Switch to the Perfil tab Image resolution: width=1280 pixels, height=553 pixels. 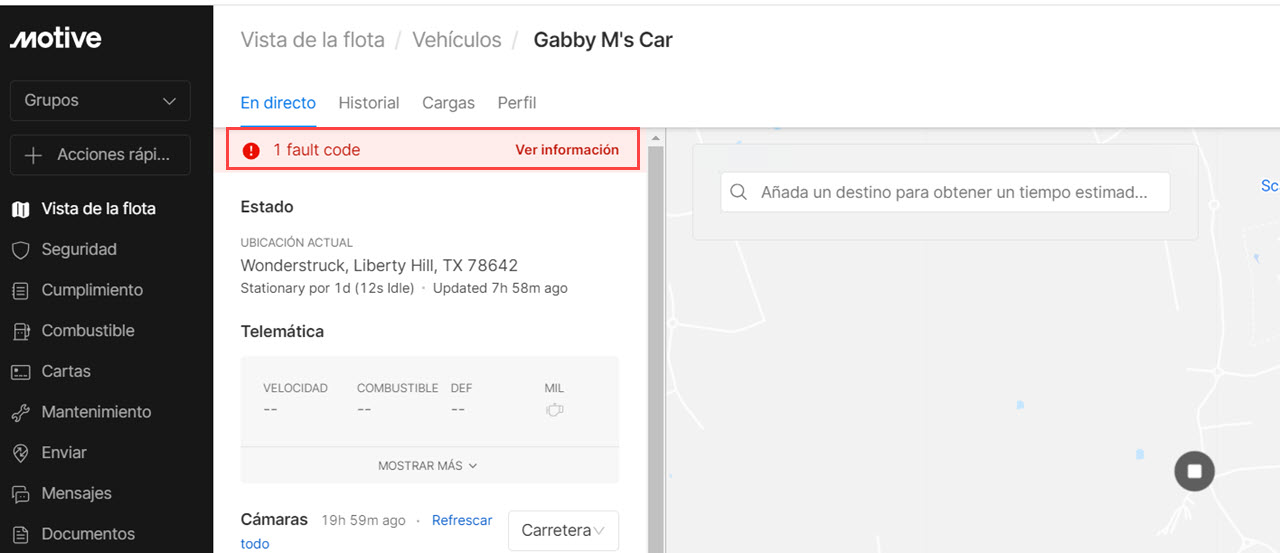[x=517, y=103]
